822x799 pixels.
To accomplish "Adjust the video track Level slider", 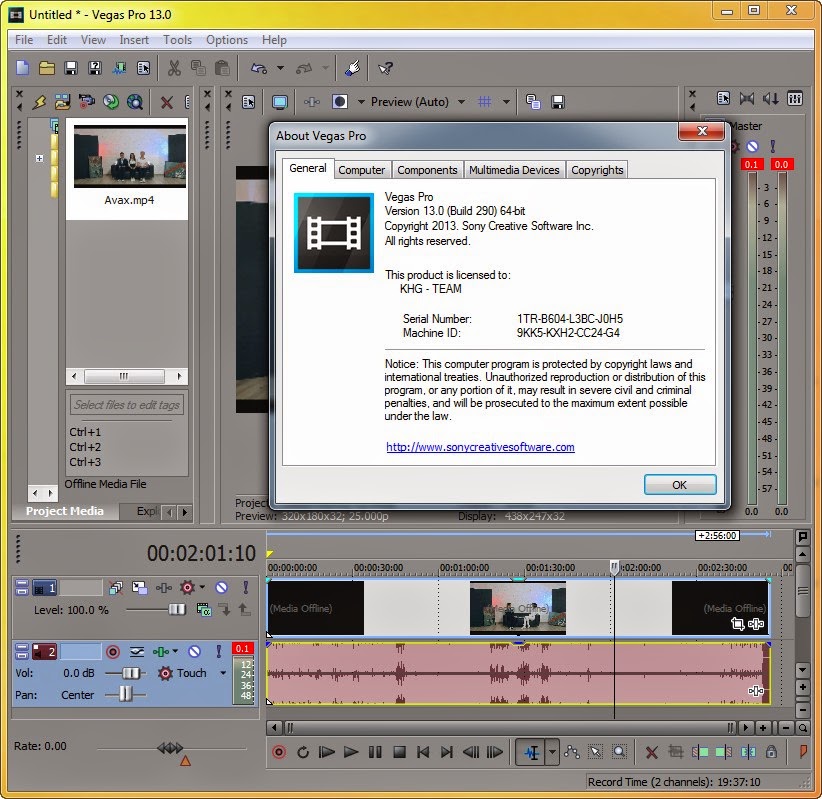I will (176, 609).
